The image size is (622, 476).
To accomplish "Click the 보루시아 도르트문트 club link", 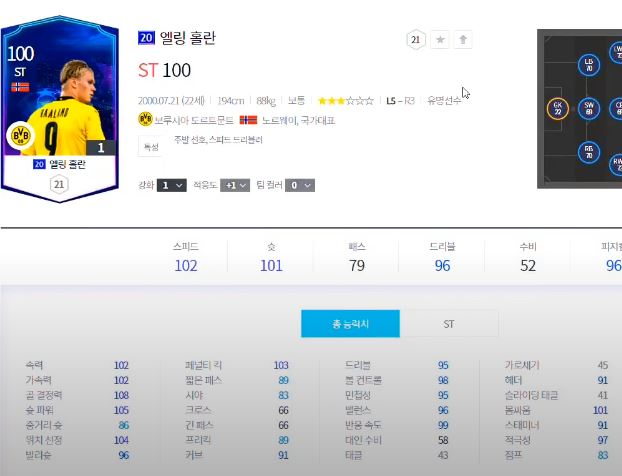I will point(194,120).
